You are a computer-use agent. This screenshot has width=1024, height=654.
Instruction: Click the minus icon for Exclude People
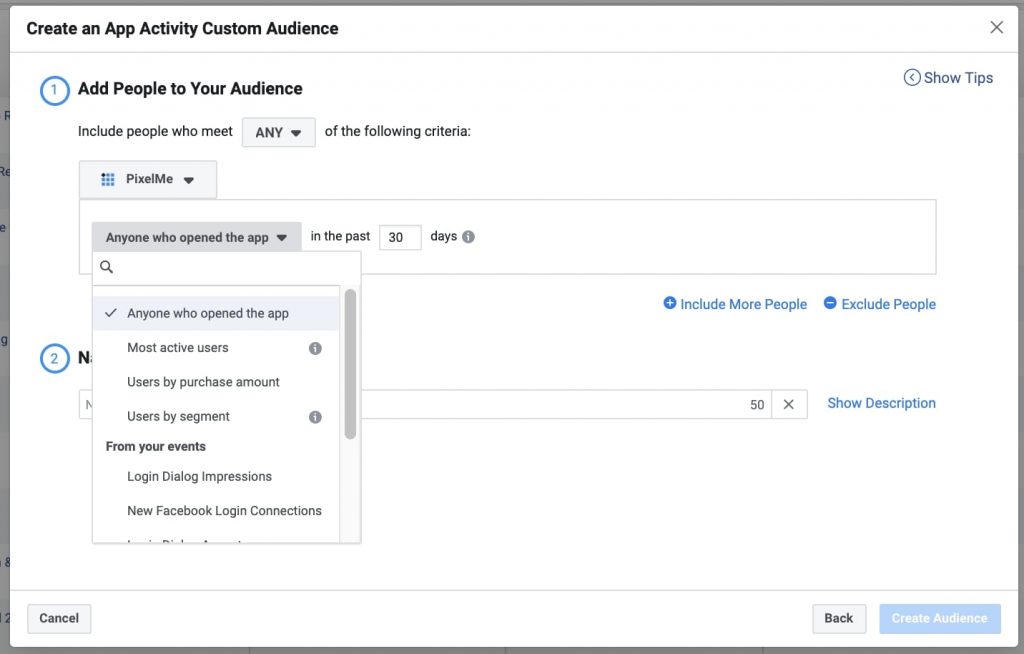(x=830, y=303)
